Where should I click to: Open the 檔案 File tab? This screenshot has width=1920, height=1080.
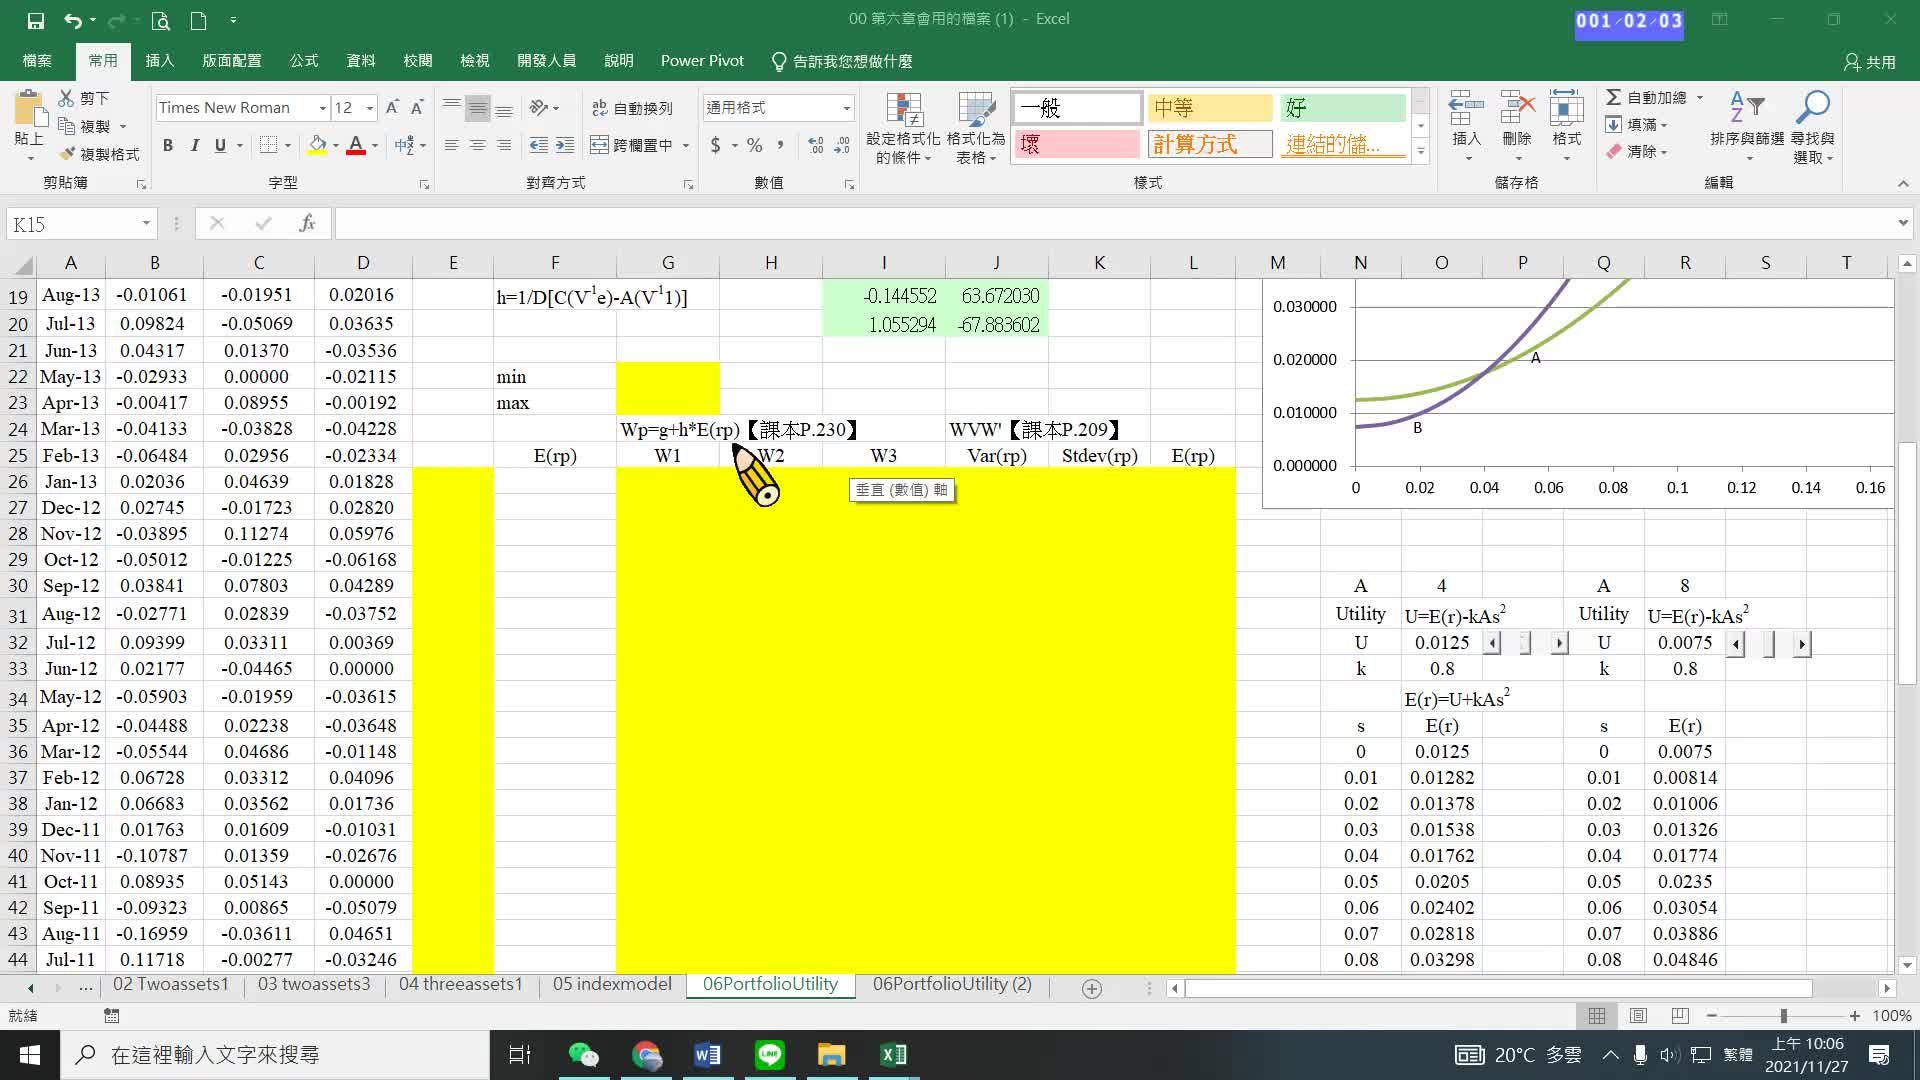click(x=37, y=61)
